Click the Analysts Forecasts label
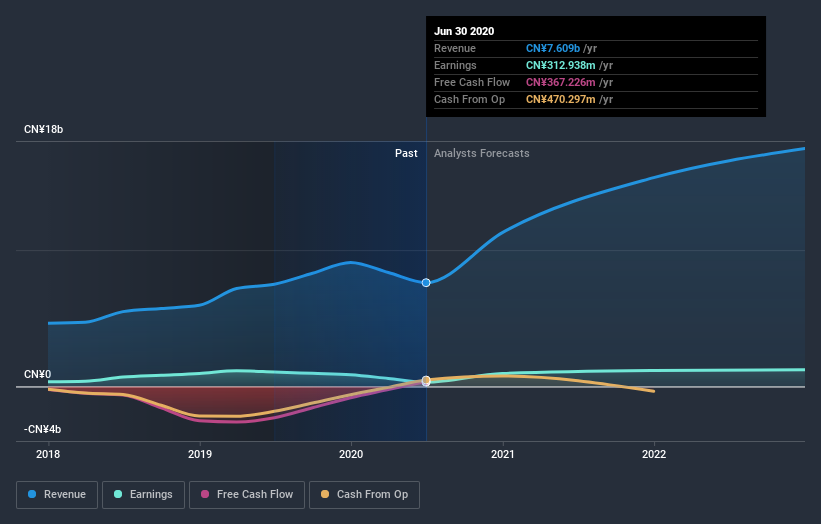821x524 pixels. click(482, 153)
